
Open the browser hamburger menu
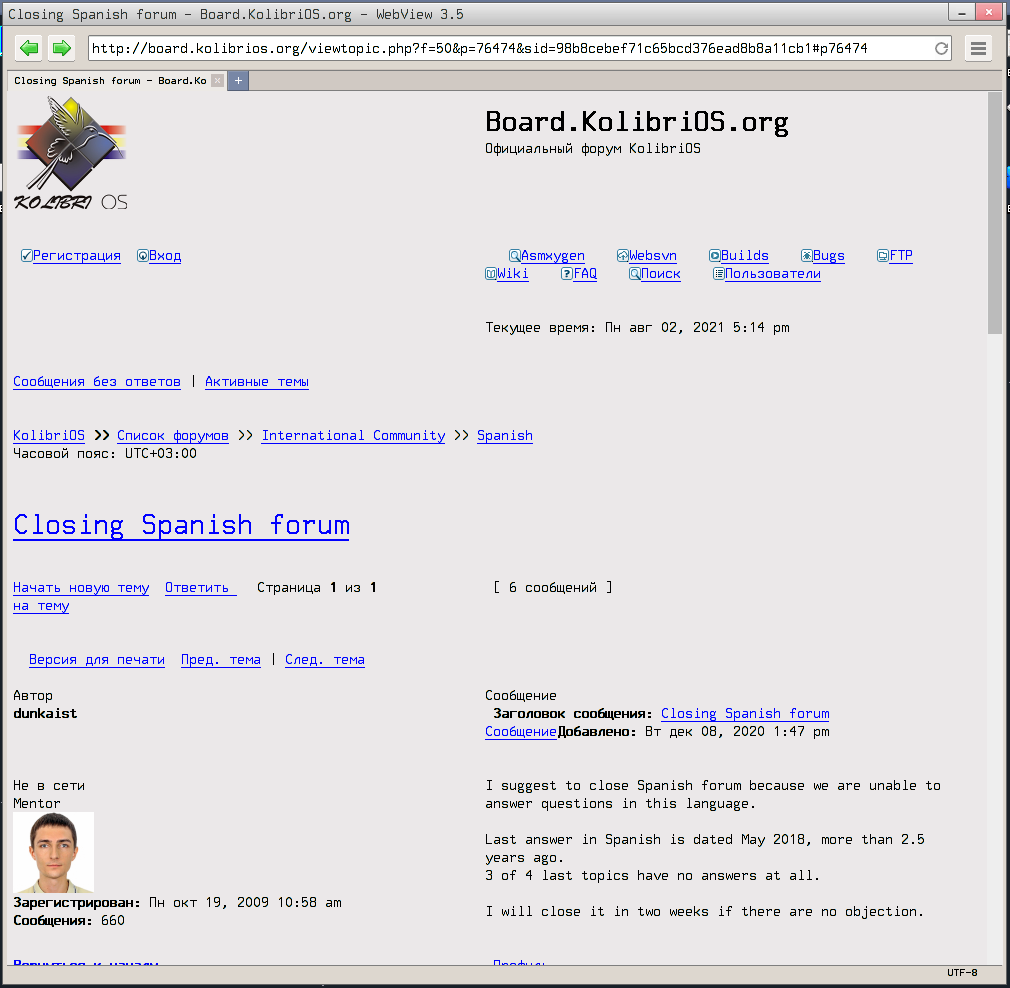[x=978, y=47]
